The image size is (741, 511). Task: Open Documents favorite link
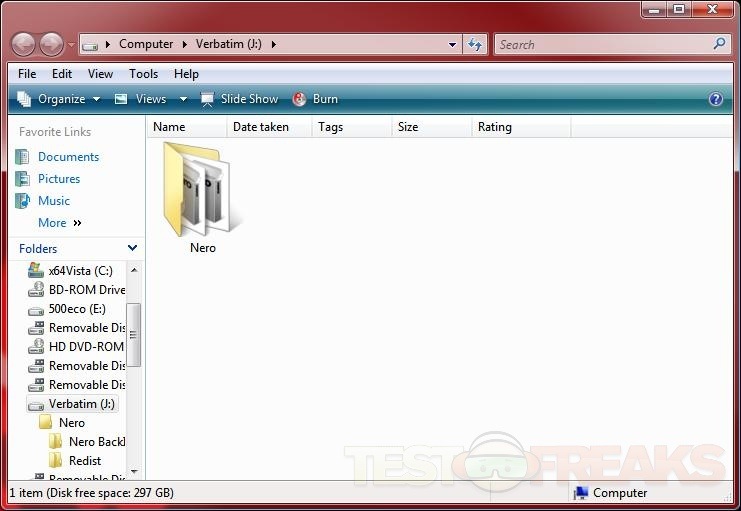coord(68,157)
